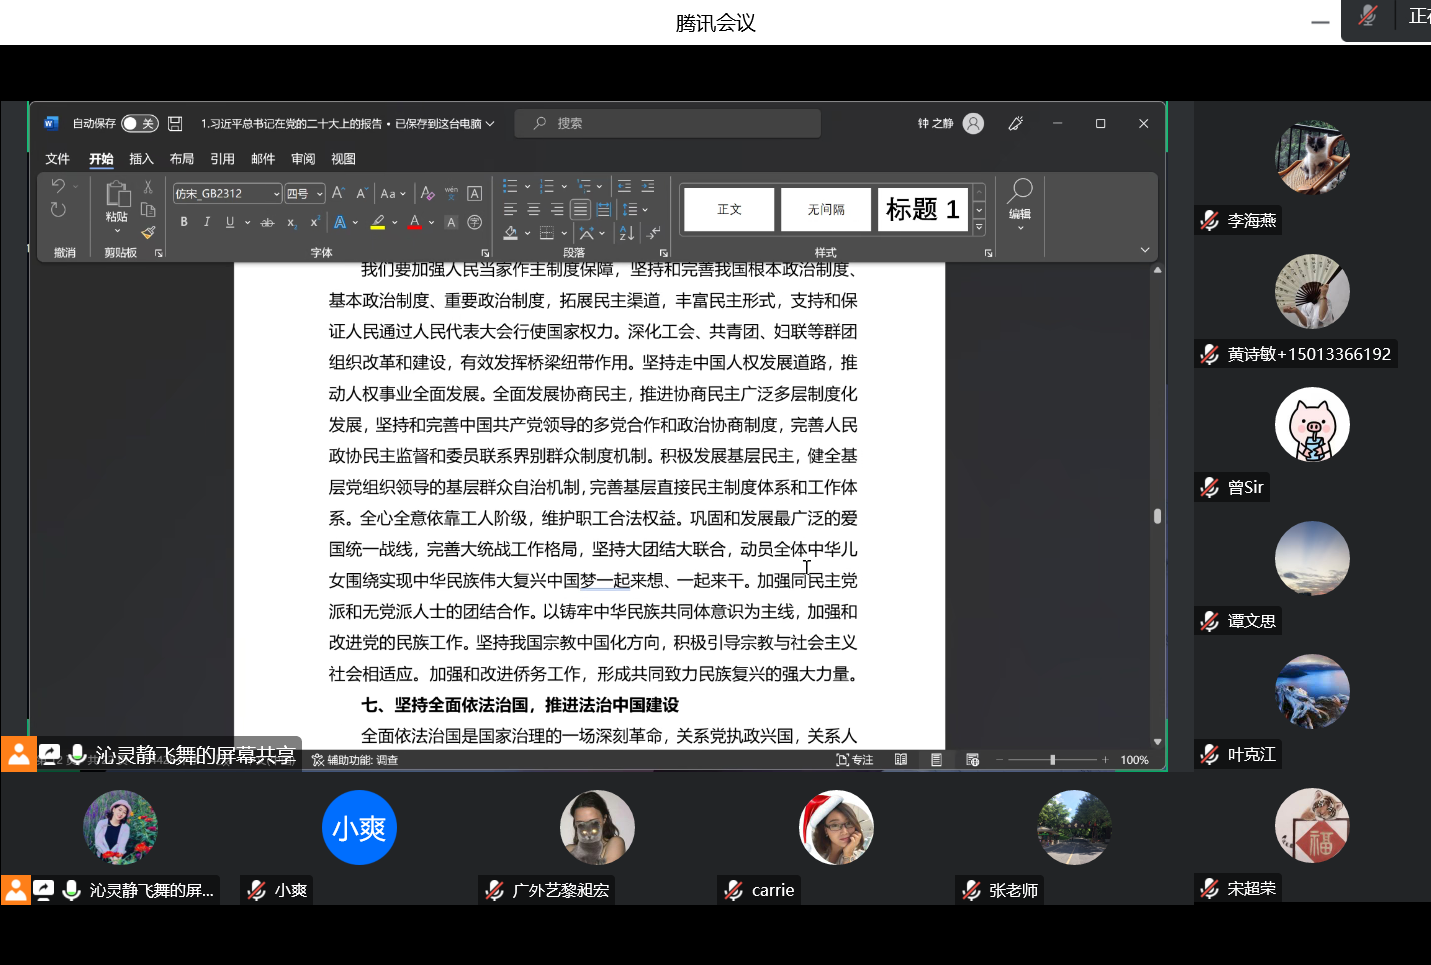This screenshot has height=965, width=1431.
Task: Decrease font size with the smaller A
Action: coord(361,193)
